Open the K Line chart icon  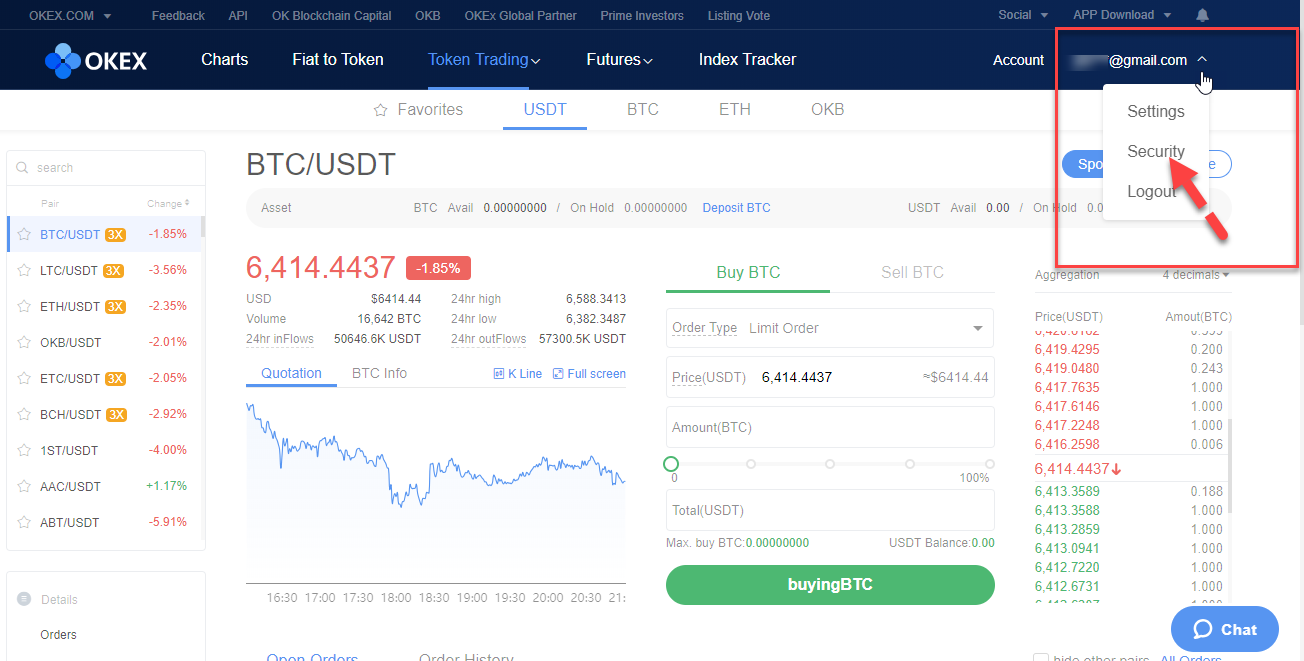click(x=499, y=374)
